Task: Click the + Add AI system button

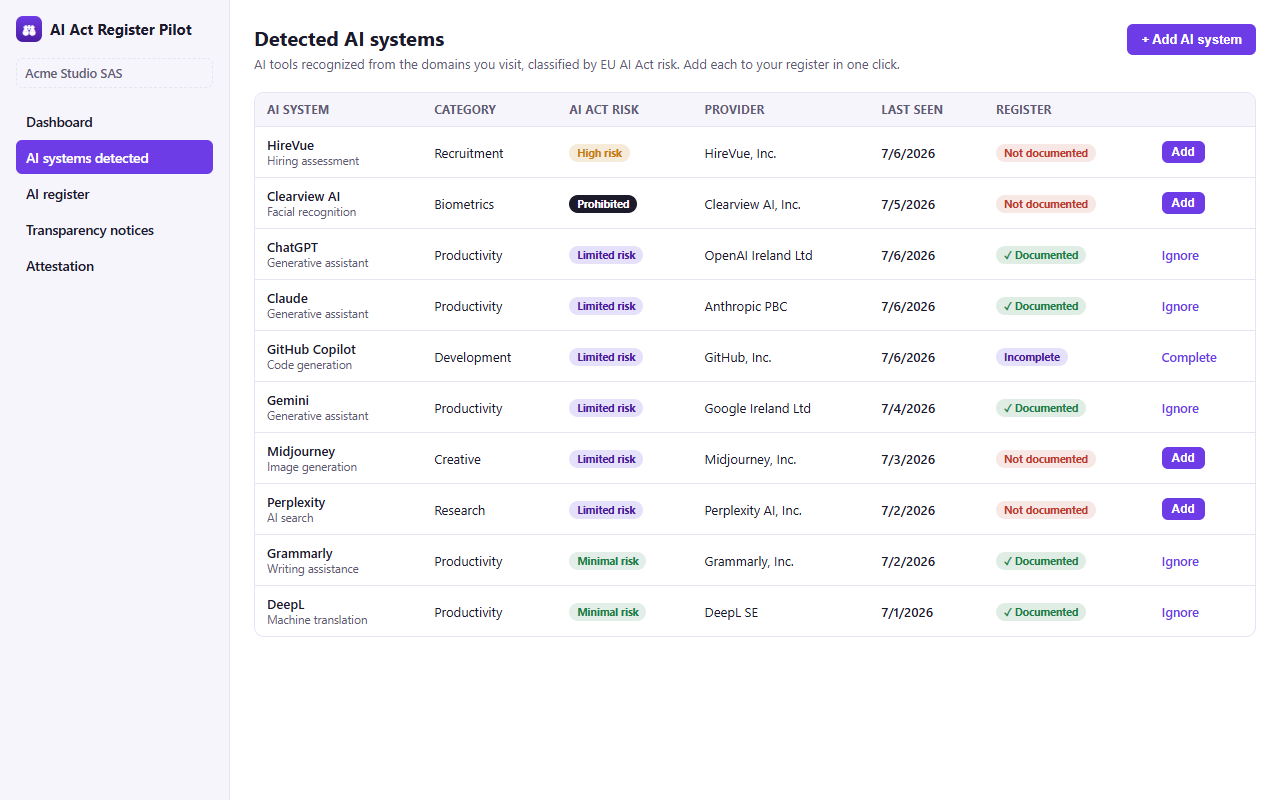Action: (x=1191, y=39)
